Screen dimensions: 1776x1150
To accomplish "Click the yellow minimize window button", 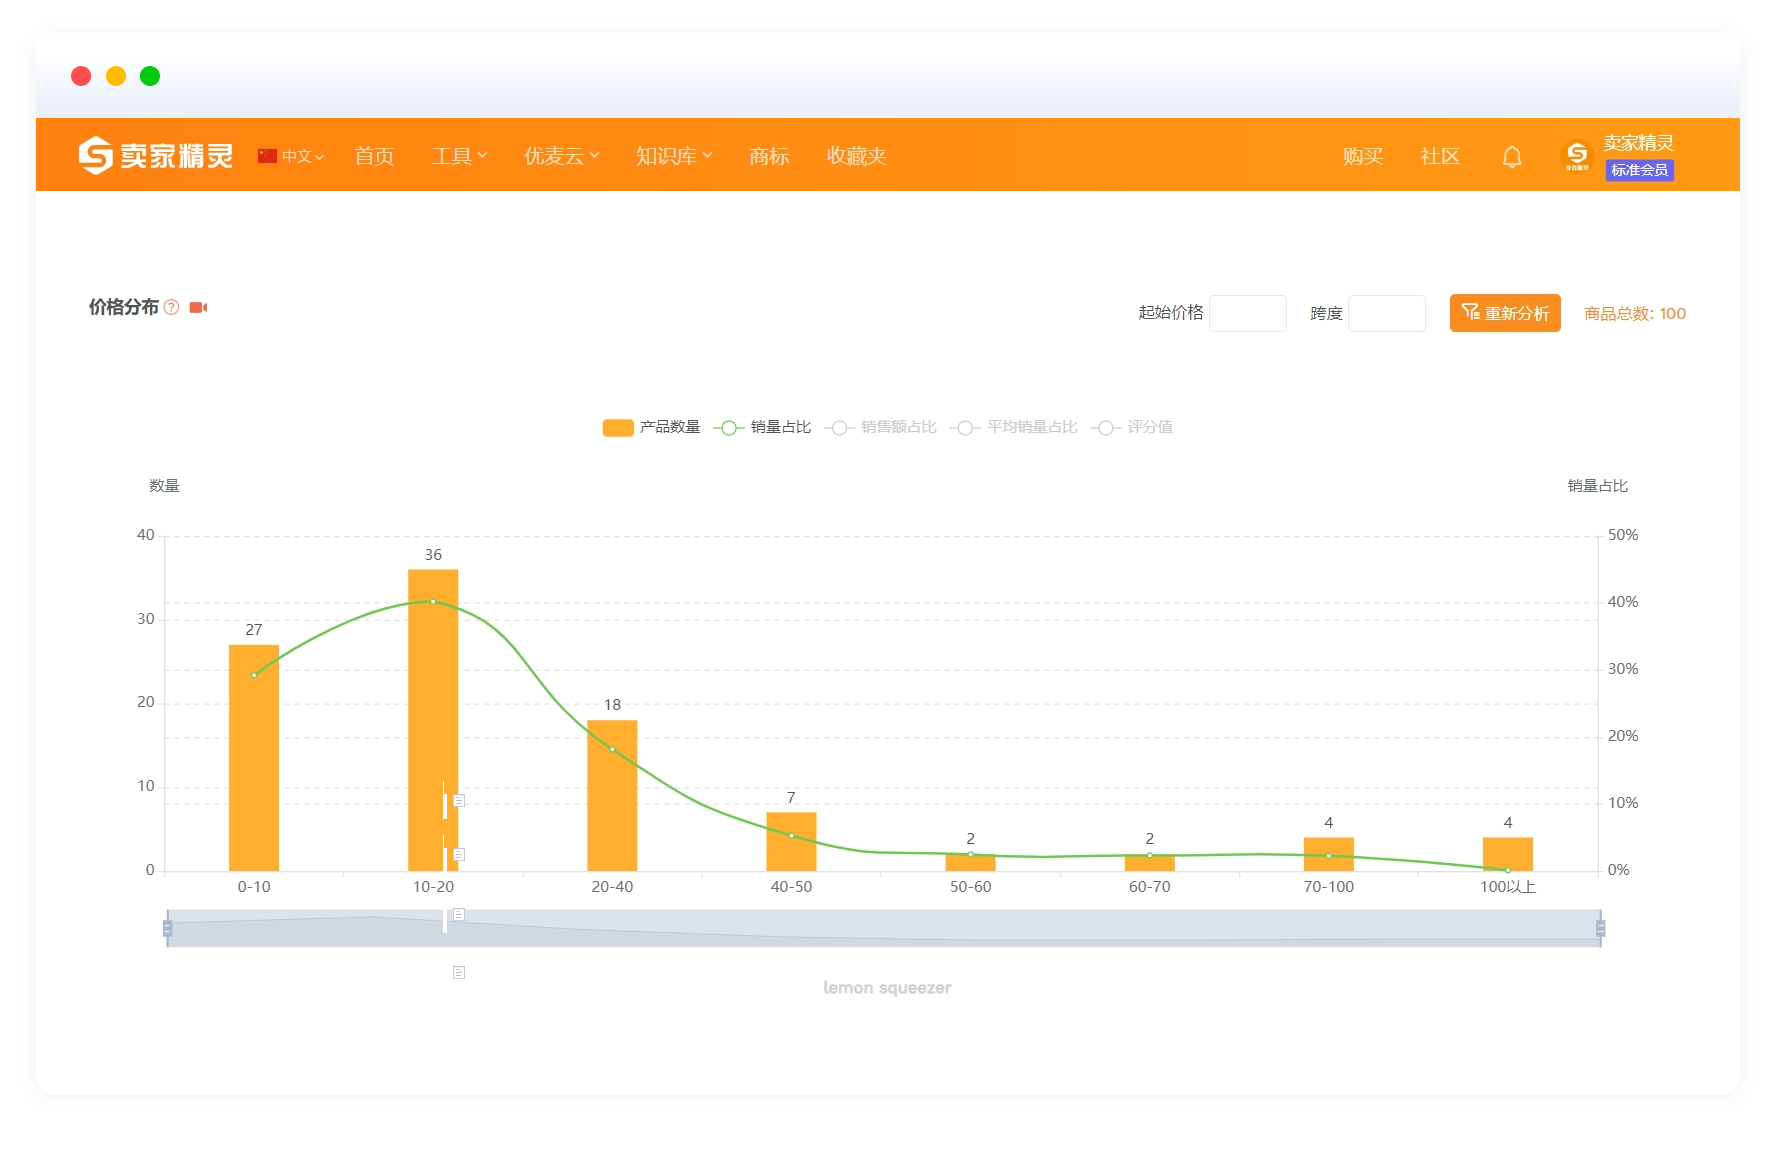I will click(x=116, y=76).
